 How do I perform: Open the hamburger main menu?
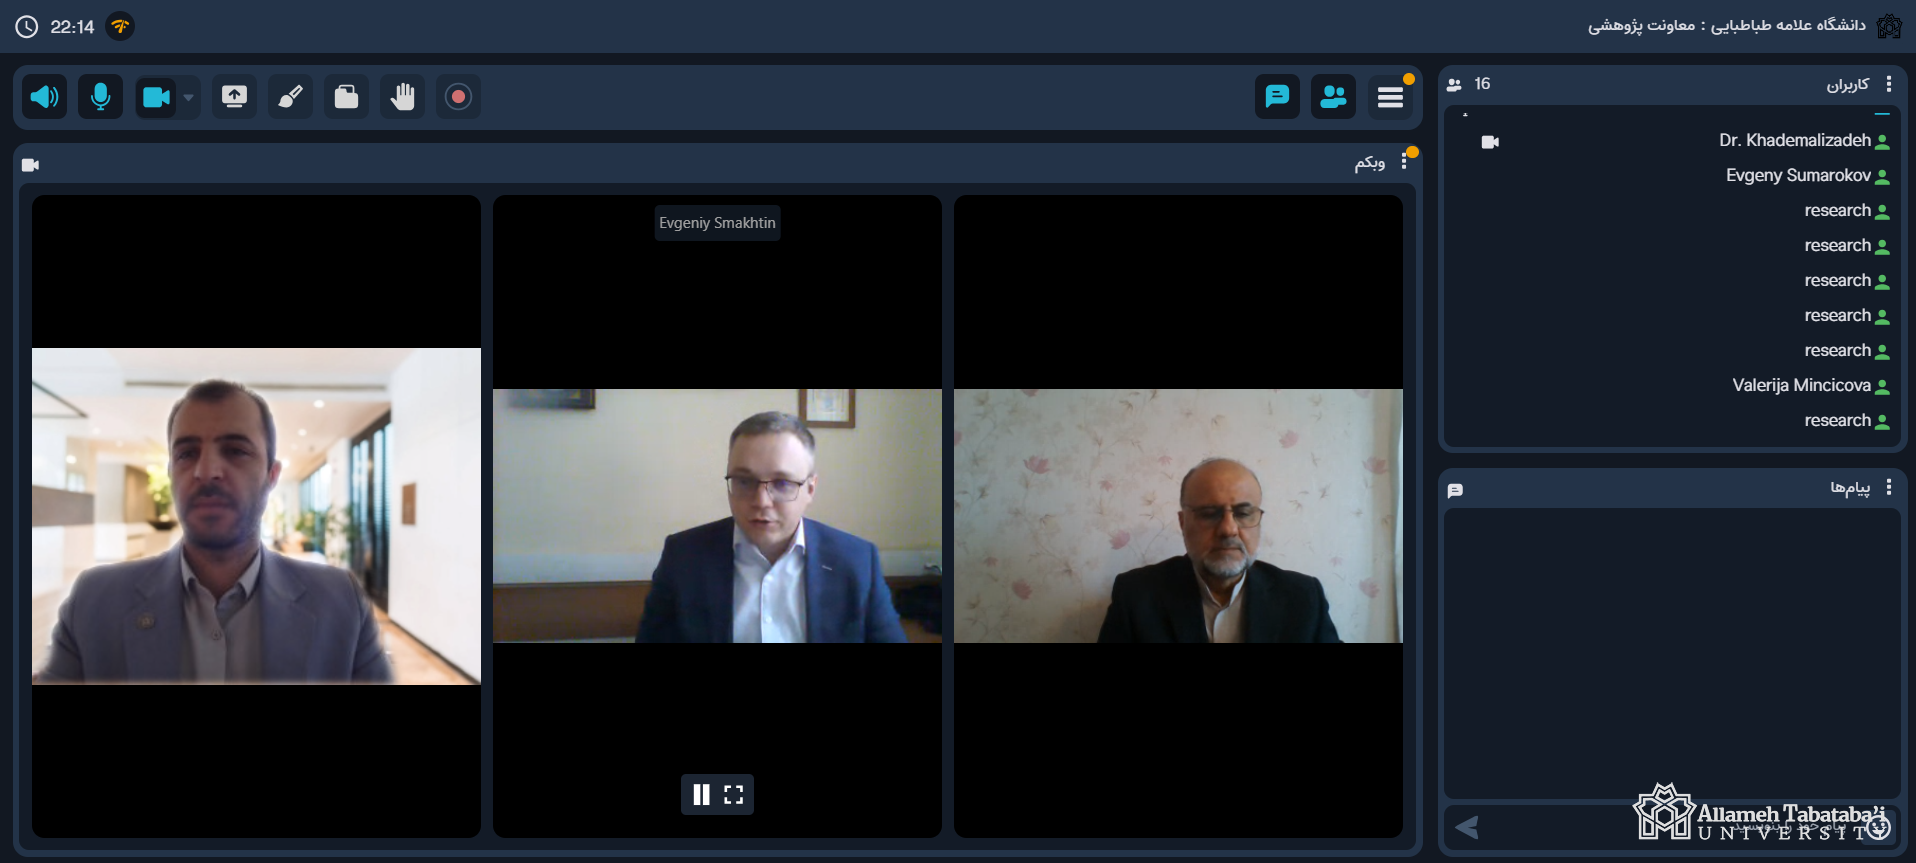click(x=1390, y=97)
